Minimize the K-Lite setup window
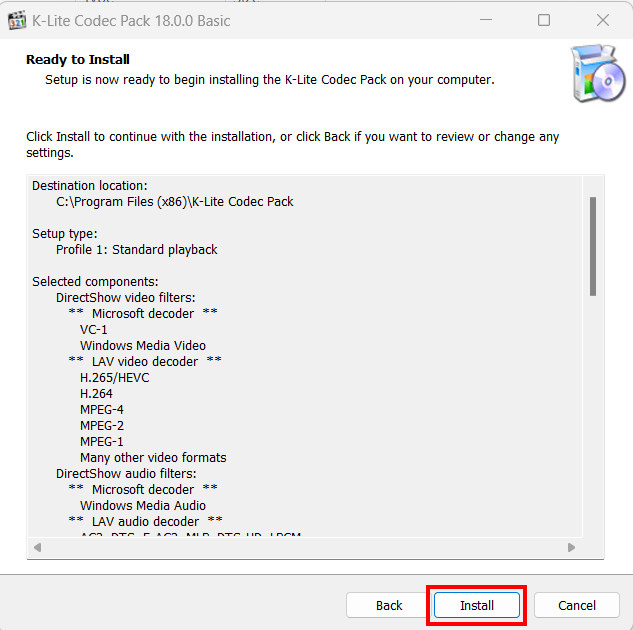 pyautogui.click(x=486, y=20)
